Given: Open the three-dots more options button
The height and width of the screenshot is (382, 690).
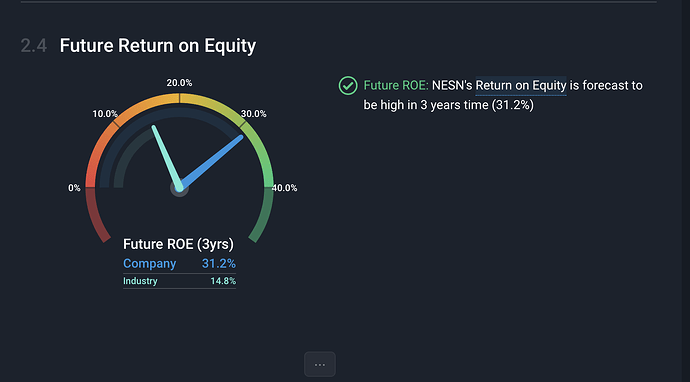Looking at the screenshot, I should click(320, 364).
